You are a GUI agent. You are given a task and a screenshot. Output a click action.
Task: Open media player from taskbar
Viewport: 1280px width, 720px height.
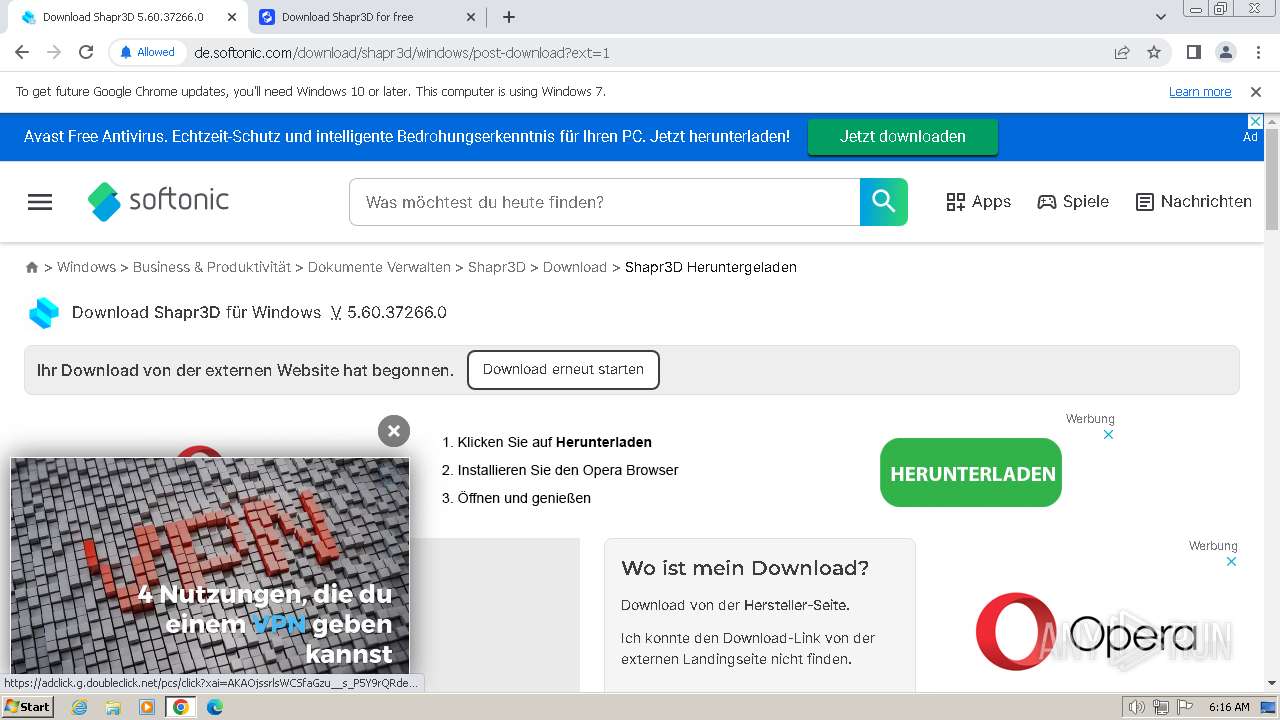(147, 707)
